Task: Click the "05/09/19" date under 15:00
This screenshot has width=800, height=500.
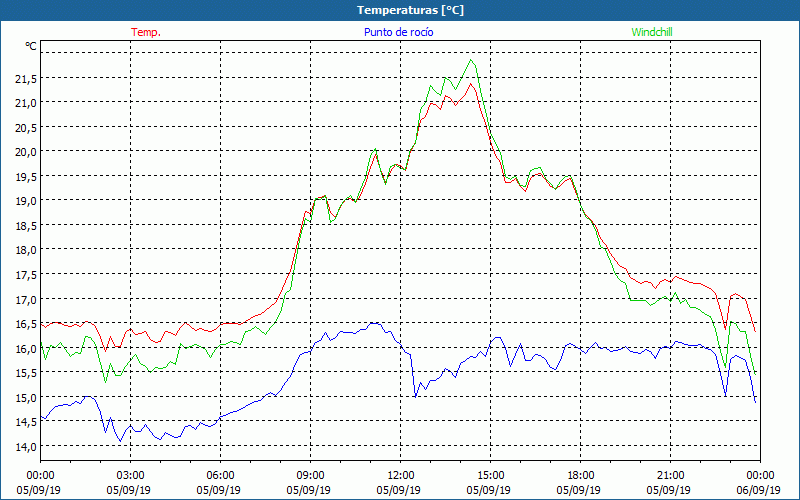Action: (489, 490)
